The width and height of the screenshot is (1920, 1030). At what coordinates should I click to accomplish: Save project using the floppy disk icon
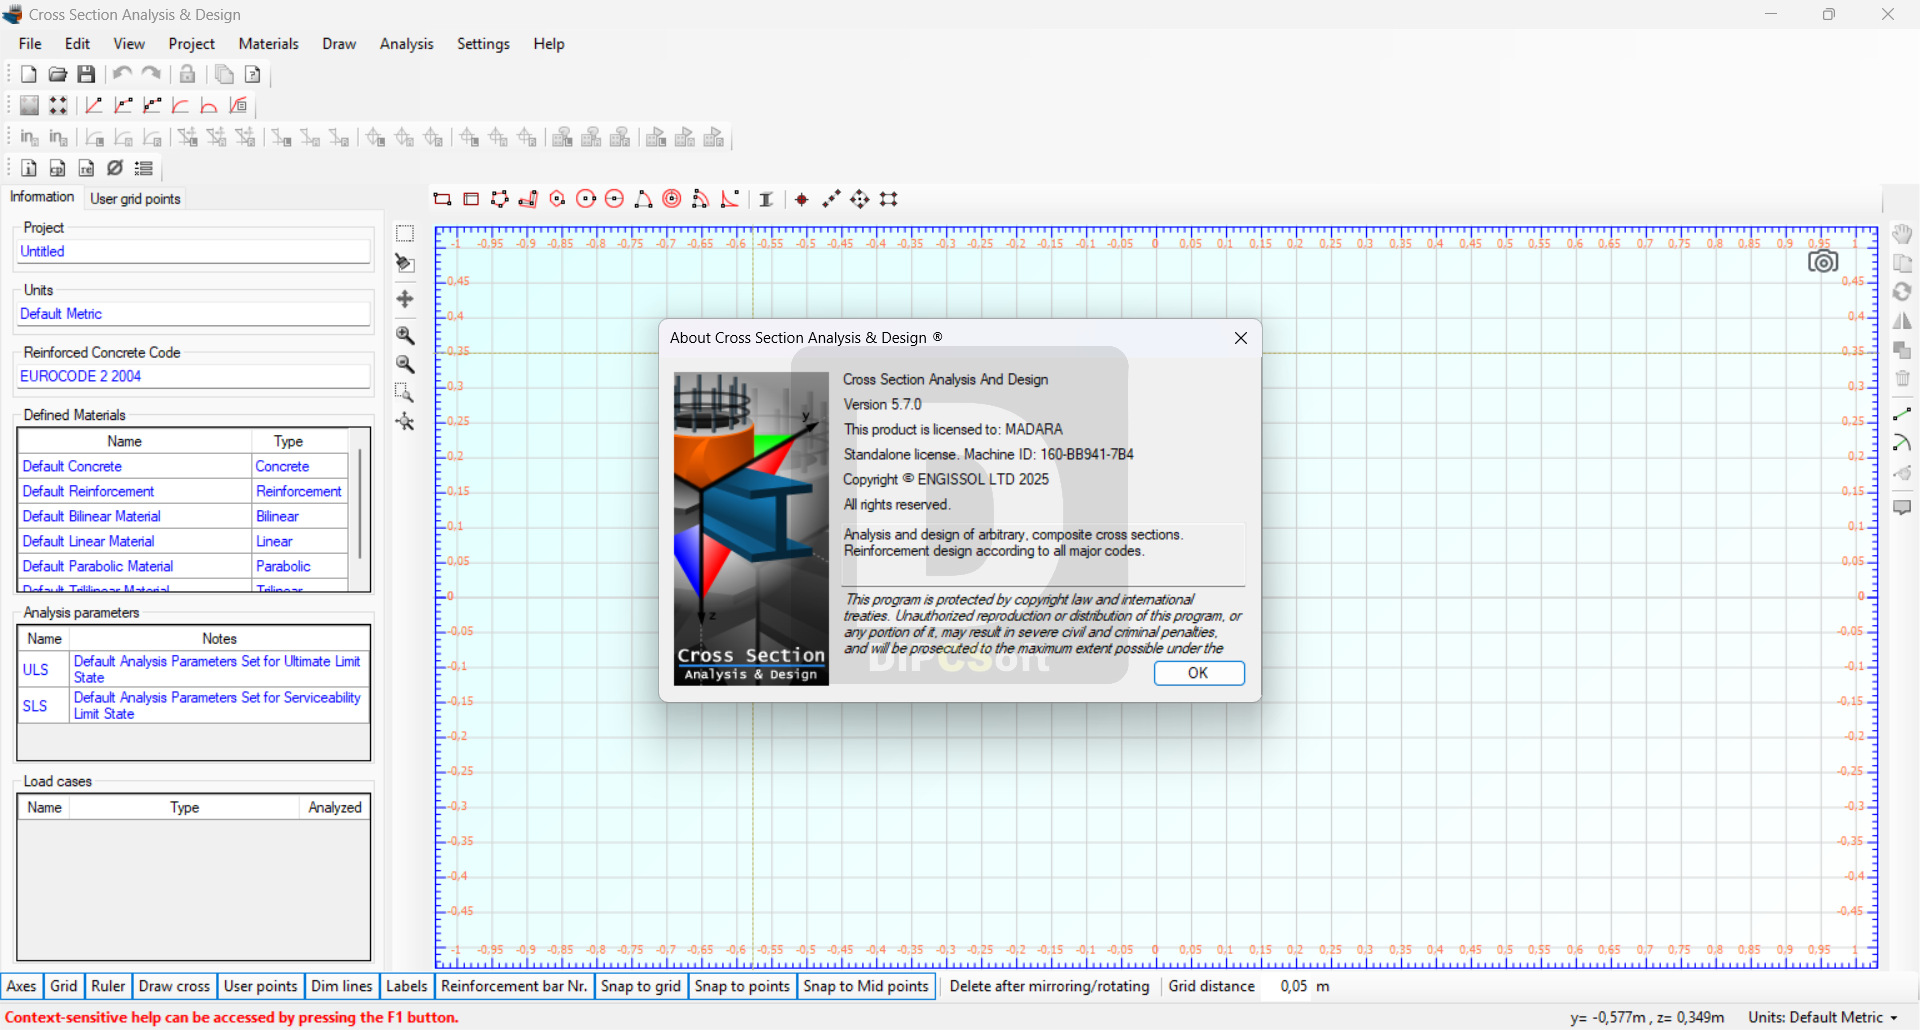(x=87, y=74)
